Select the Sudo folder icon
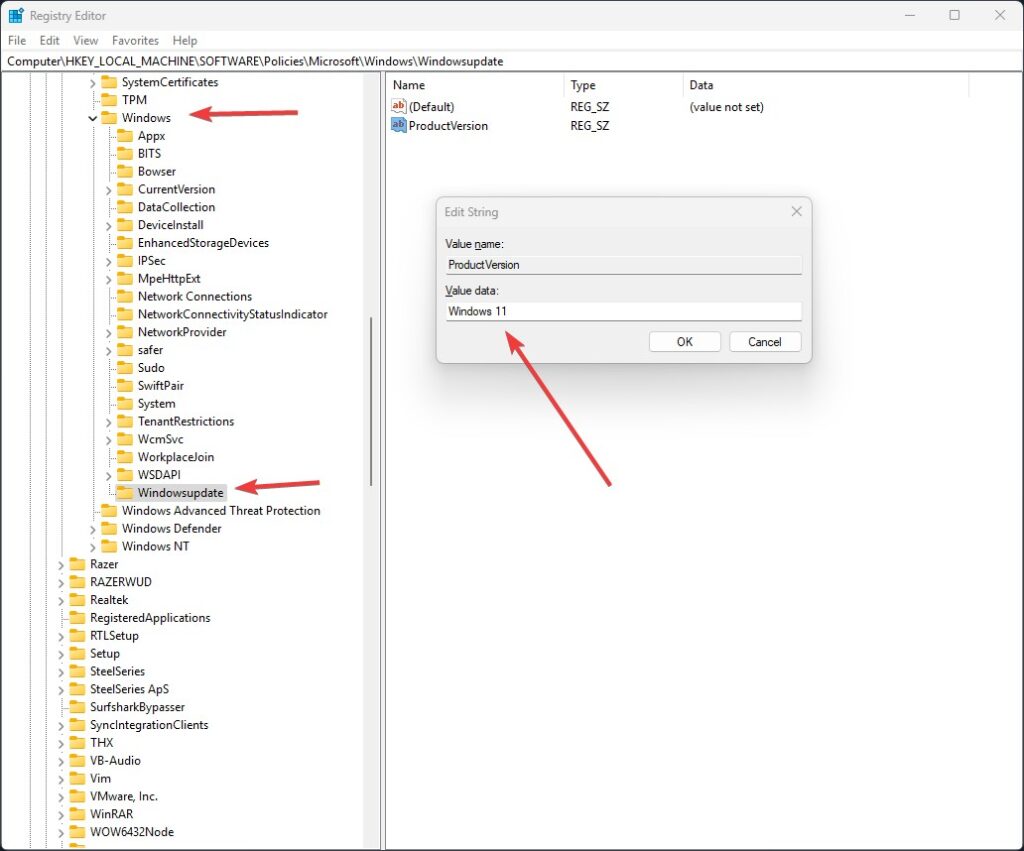 click(x=125, y=368)
